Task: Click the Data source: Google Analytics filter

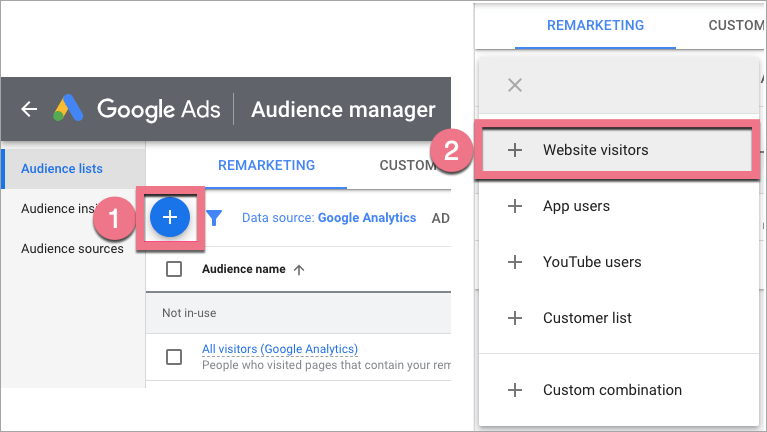Action: (328, 217)
